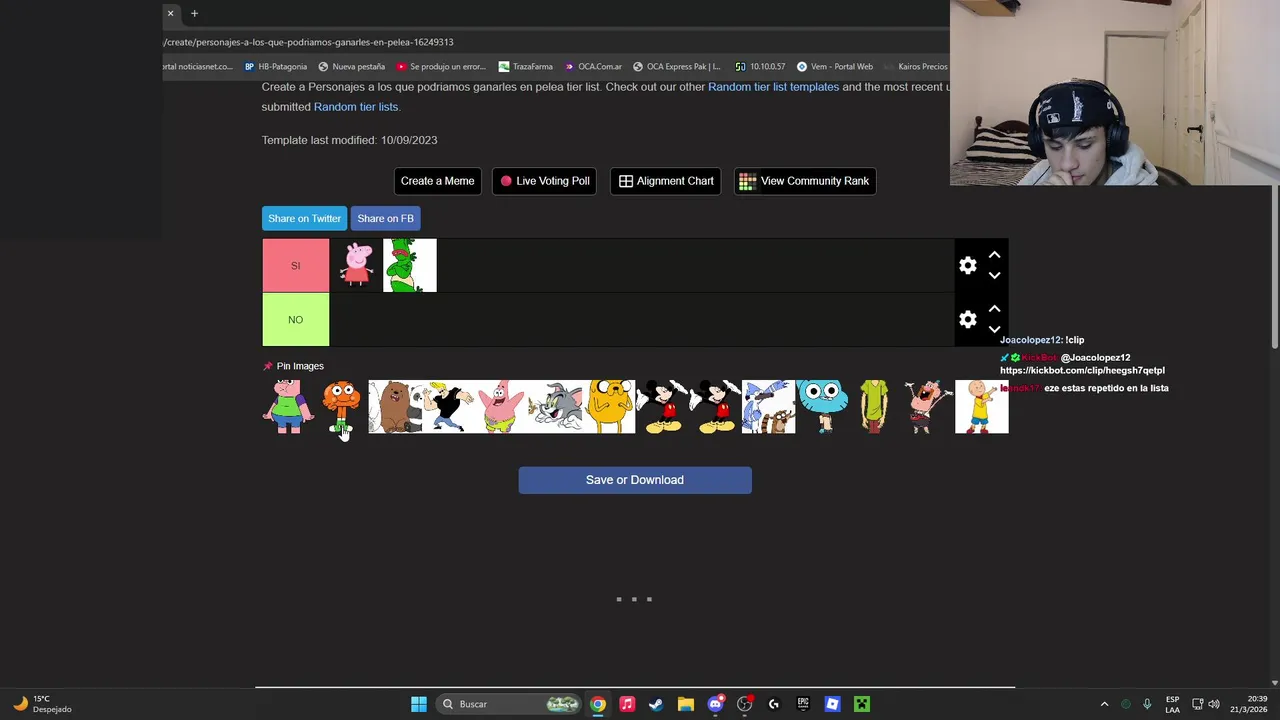1280x720 pixels.
Task: Click Save or Download button
Action: [635, 480]
